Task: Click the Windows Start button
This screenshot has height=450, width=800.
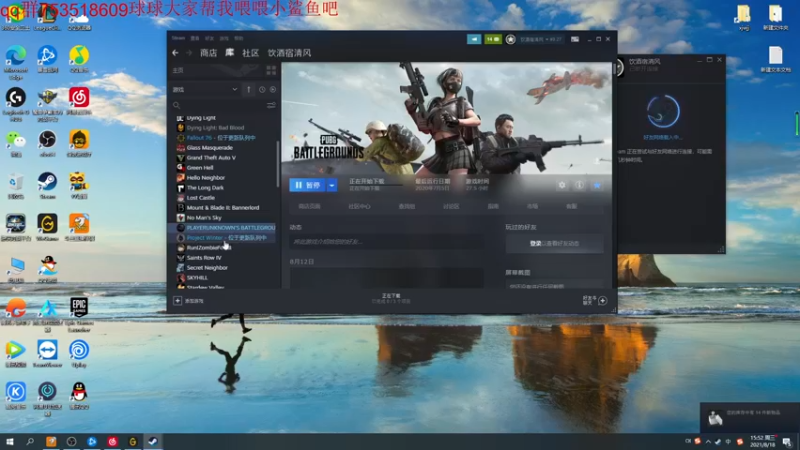Action: 10,441
